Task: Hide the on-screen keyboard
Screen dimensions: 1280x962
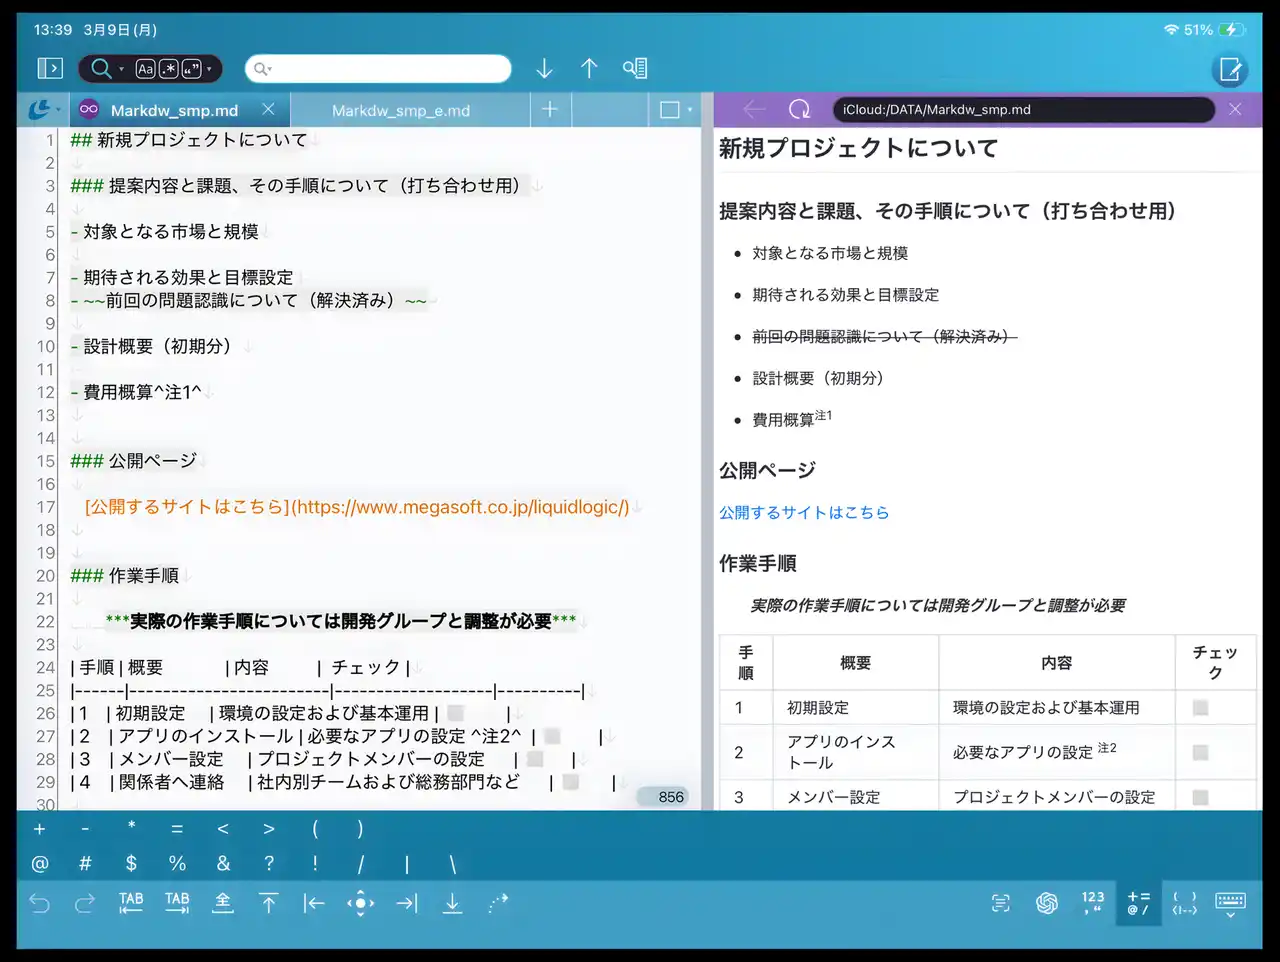Action: click(x=1230, y=903)
